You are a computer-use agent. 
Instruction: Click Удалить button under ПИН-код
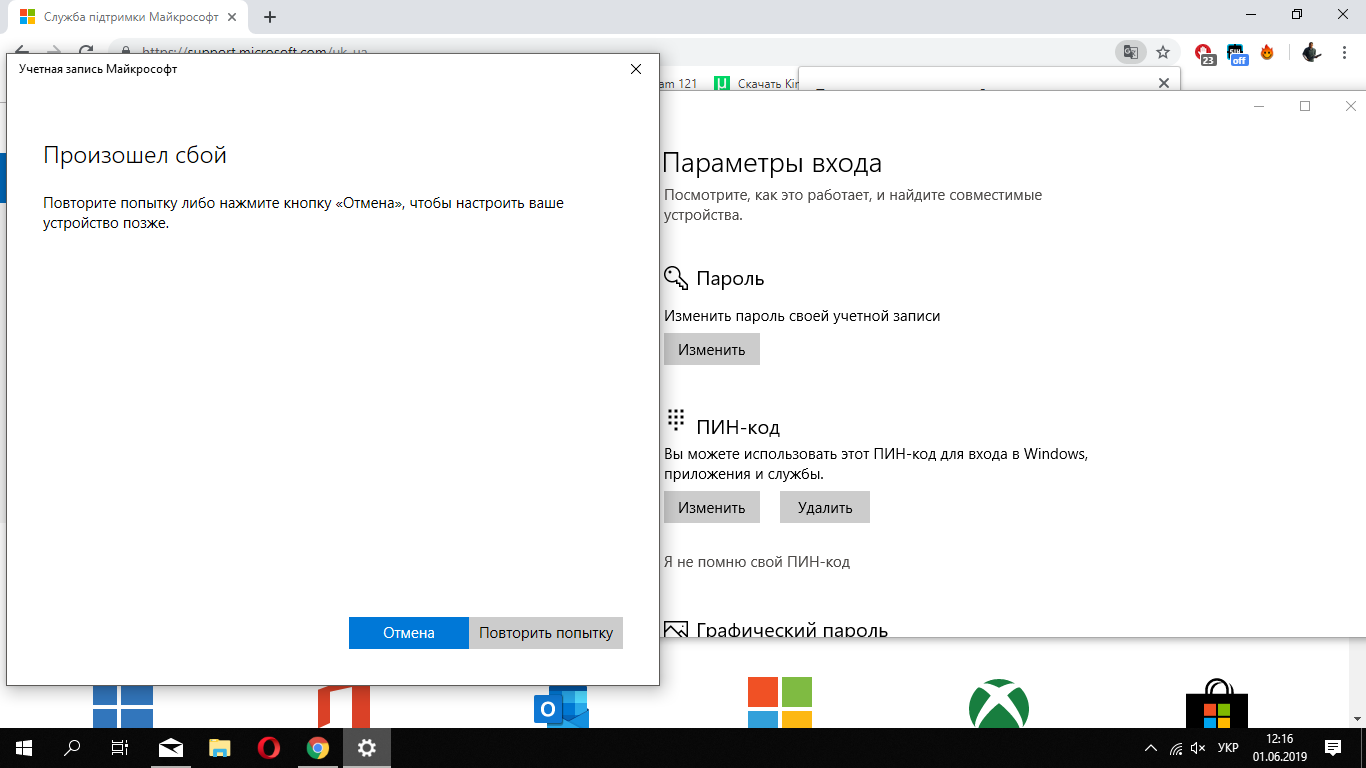coord(825,507)
